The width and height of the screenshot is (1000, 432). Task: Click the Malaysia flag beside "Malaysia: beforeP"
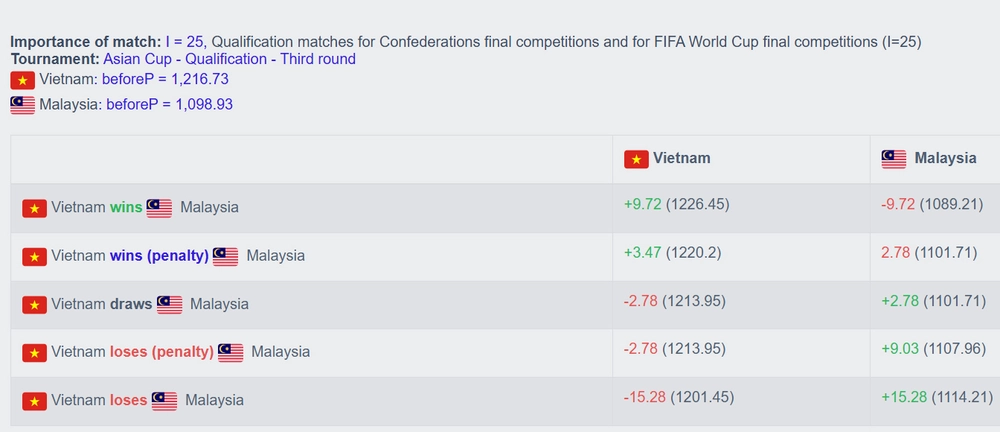click(22, 104)
